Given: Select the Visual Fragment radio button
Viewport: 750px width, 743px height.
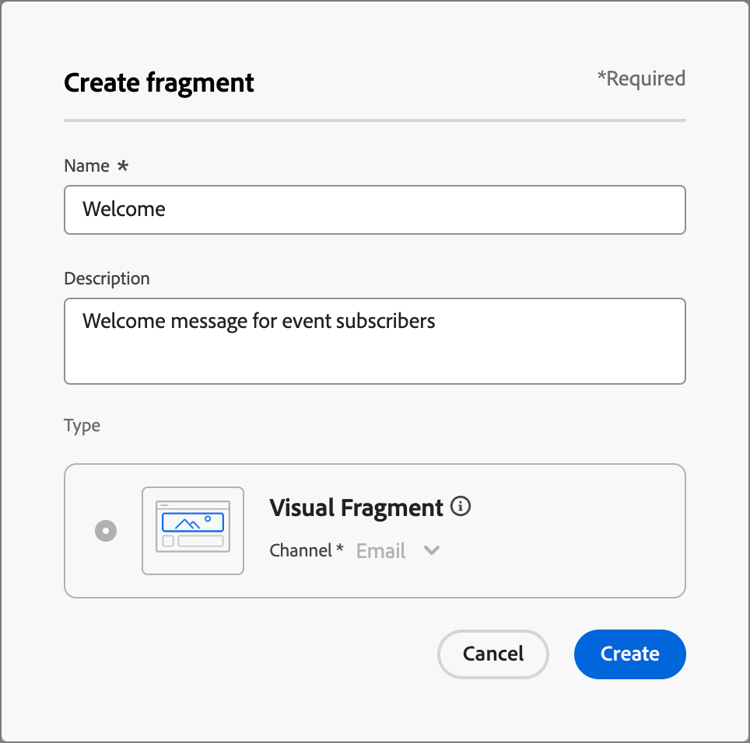Looking at the screenshot, I should pos(106,531).
